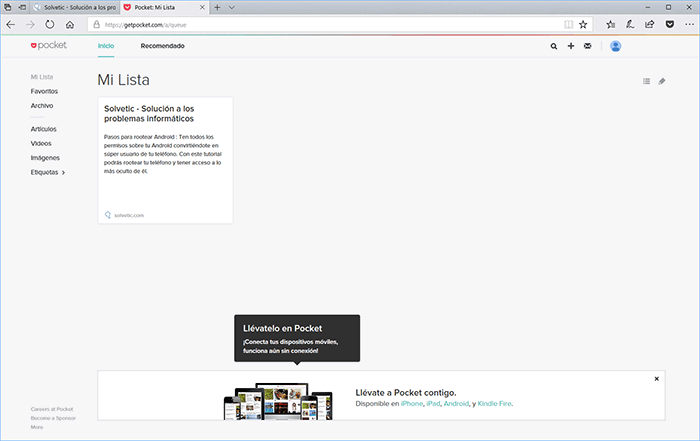This screenshot has height=441, width=700.
Task: Search Pocket with magnifier icon
Action: coord(554,46)
